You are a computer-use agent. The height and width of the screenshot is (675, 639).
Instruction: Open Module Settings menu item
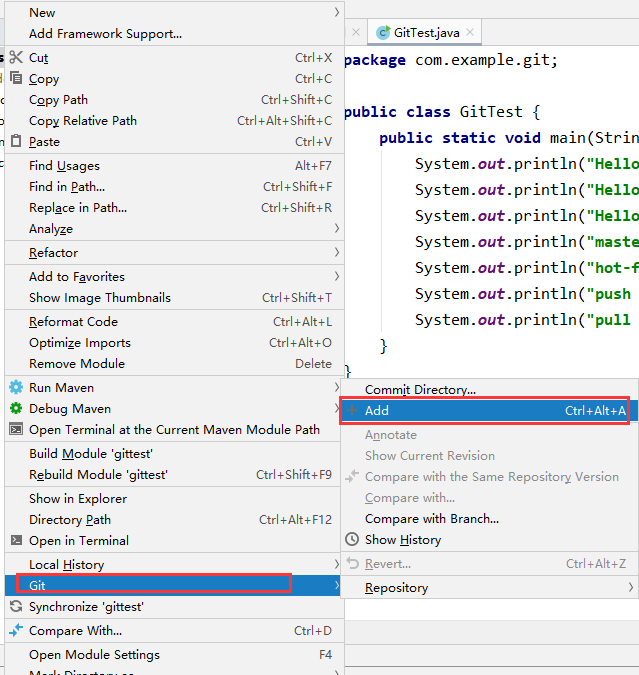point(174,654)
